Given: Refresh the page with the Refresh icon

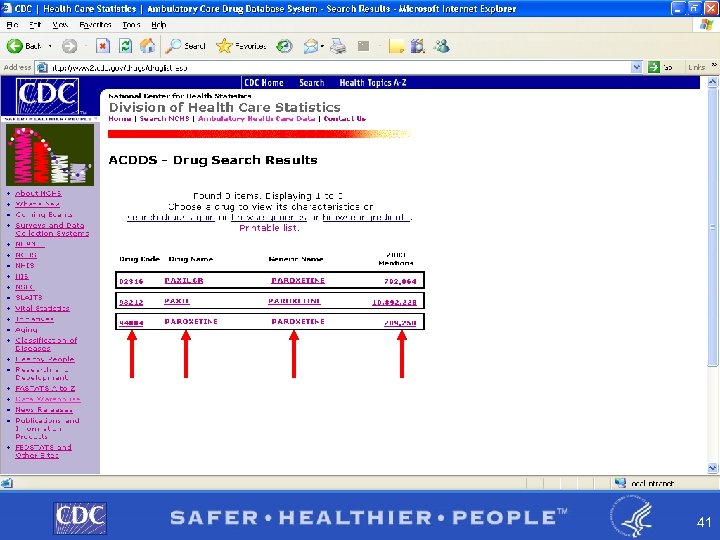Looking at the screenshot, I should click(x=125, y=46).
